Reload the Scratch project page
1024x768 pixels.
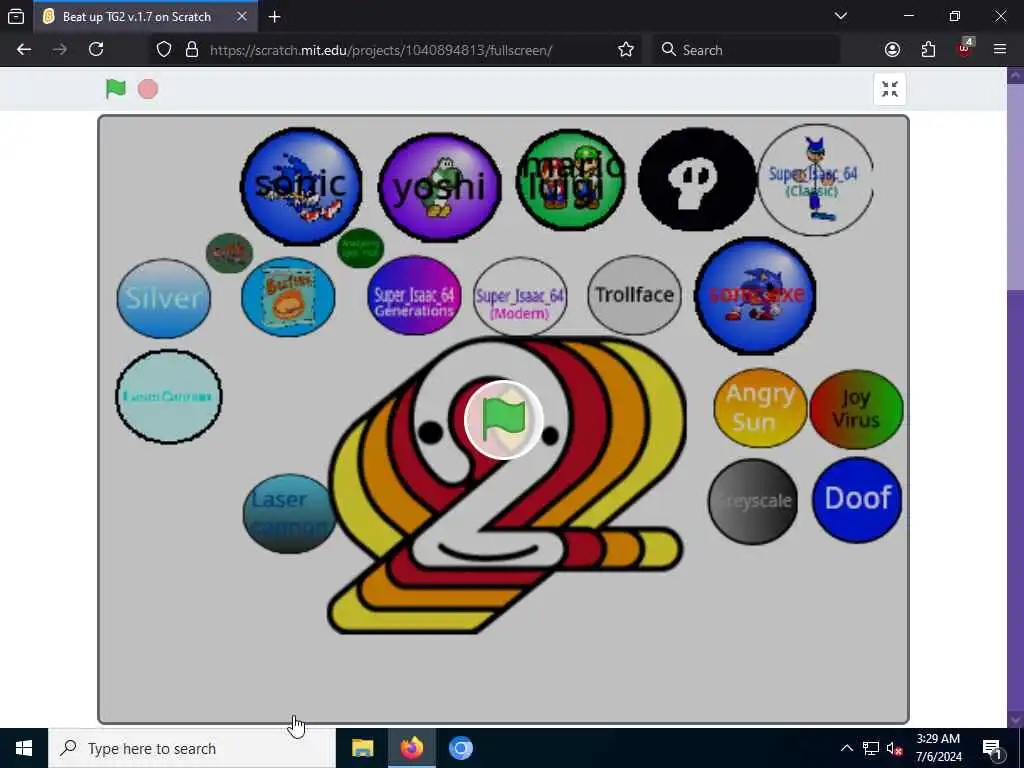tap(96, 50)
